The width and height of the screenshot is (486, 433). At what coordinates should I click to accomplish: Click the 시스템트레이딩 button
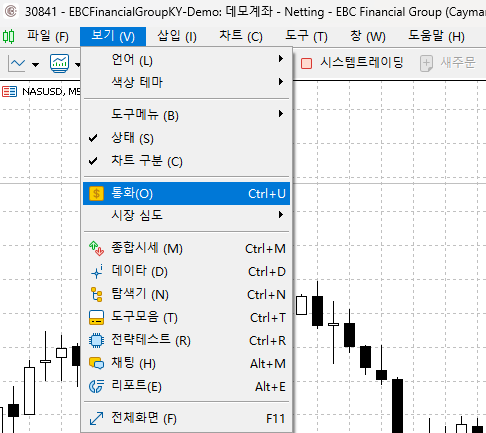pyautogui.click(x=352, y=63)
